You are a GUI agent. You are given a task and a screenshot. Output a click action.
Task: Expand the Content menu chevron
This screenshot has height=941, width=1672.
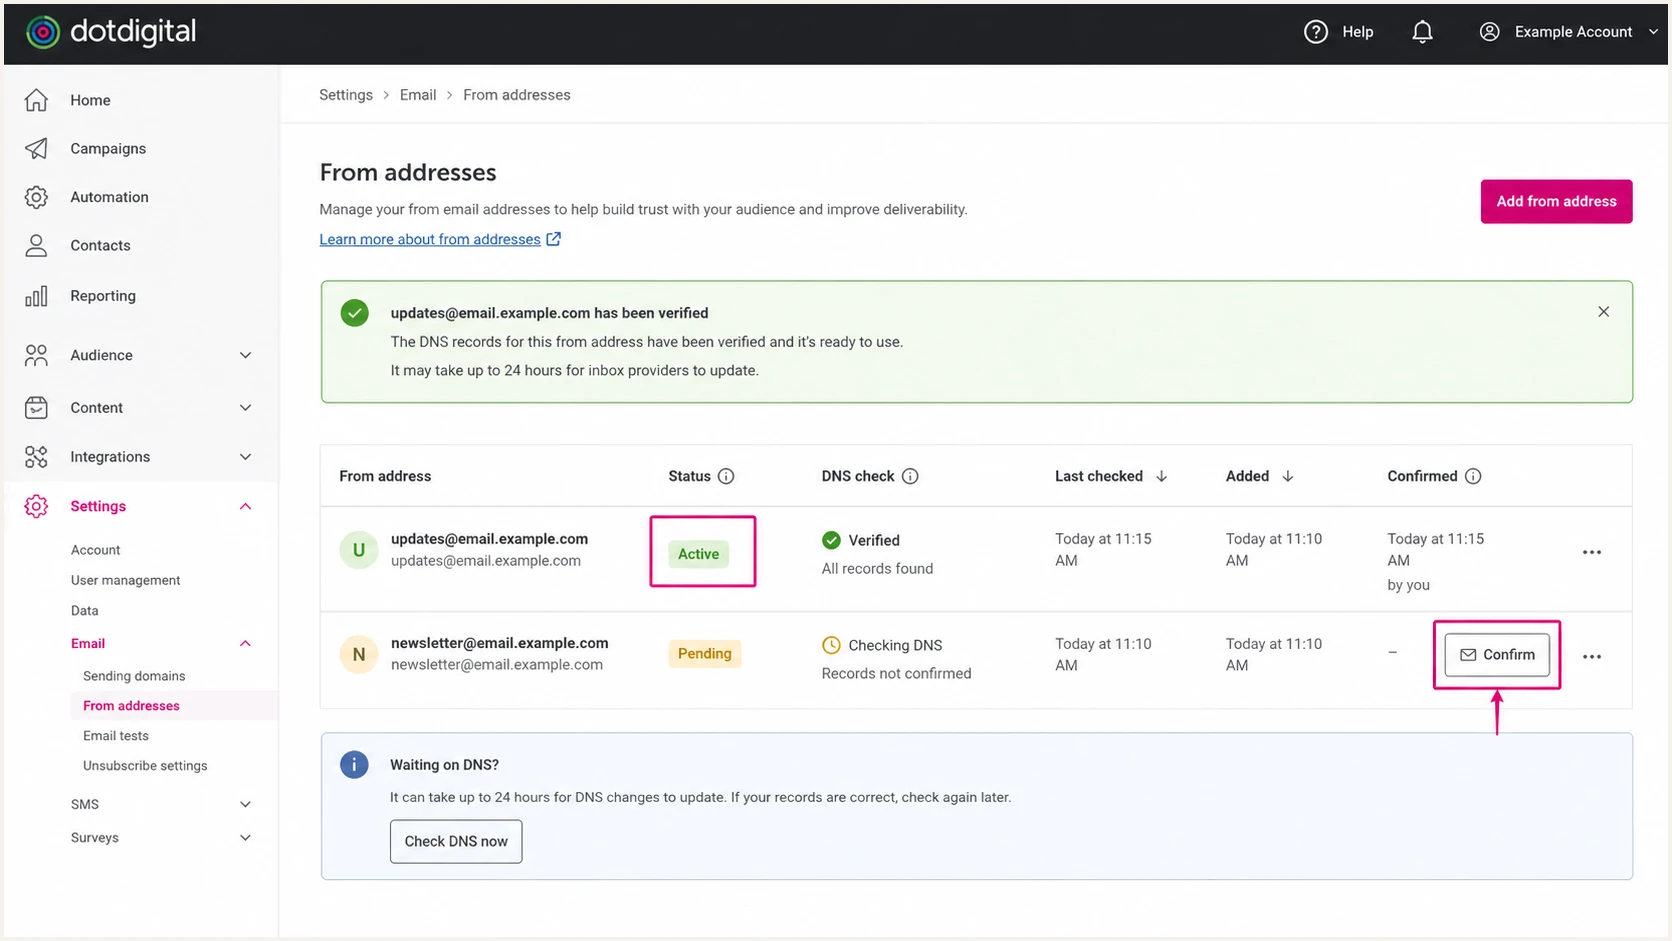246,408
